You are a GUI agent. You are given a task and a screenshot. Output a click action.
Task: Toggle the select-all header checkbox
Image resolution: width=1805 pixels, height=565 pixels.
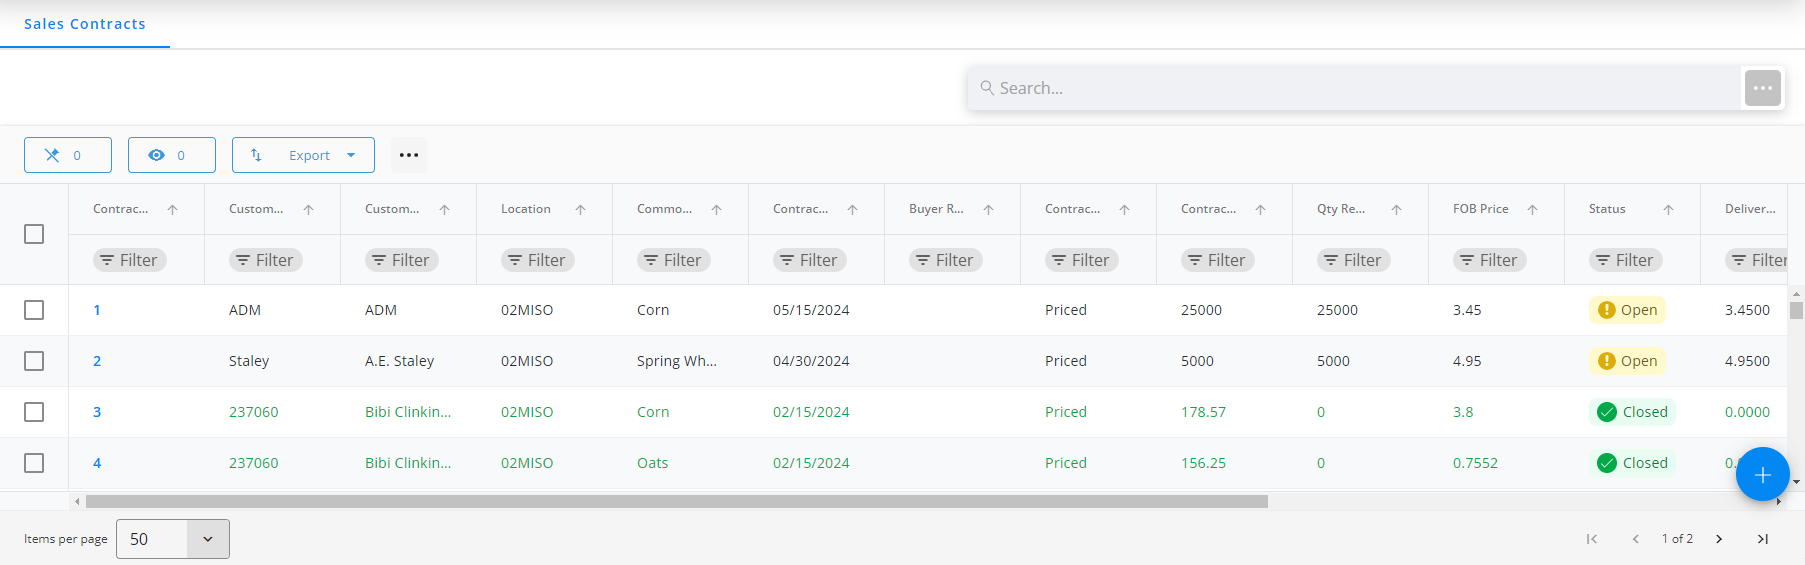click(34, 234)
